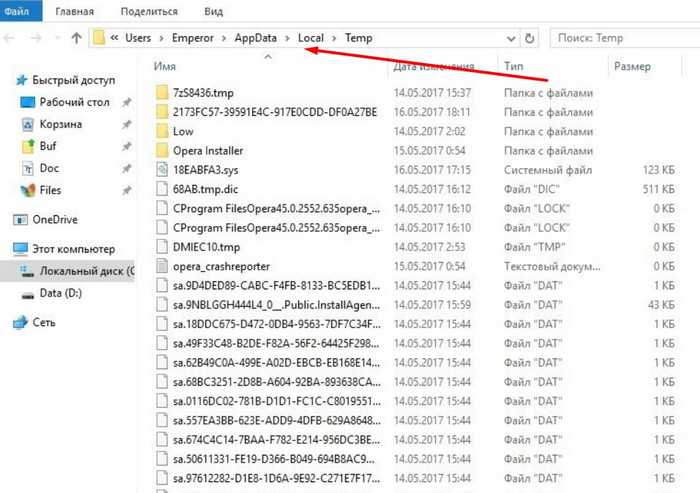Select file DMIEC10.tmp

(206, 247)
